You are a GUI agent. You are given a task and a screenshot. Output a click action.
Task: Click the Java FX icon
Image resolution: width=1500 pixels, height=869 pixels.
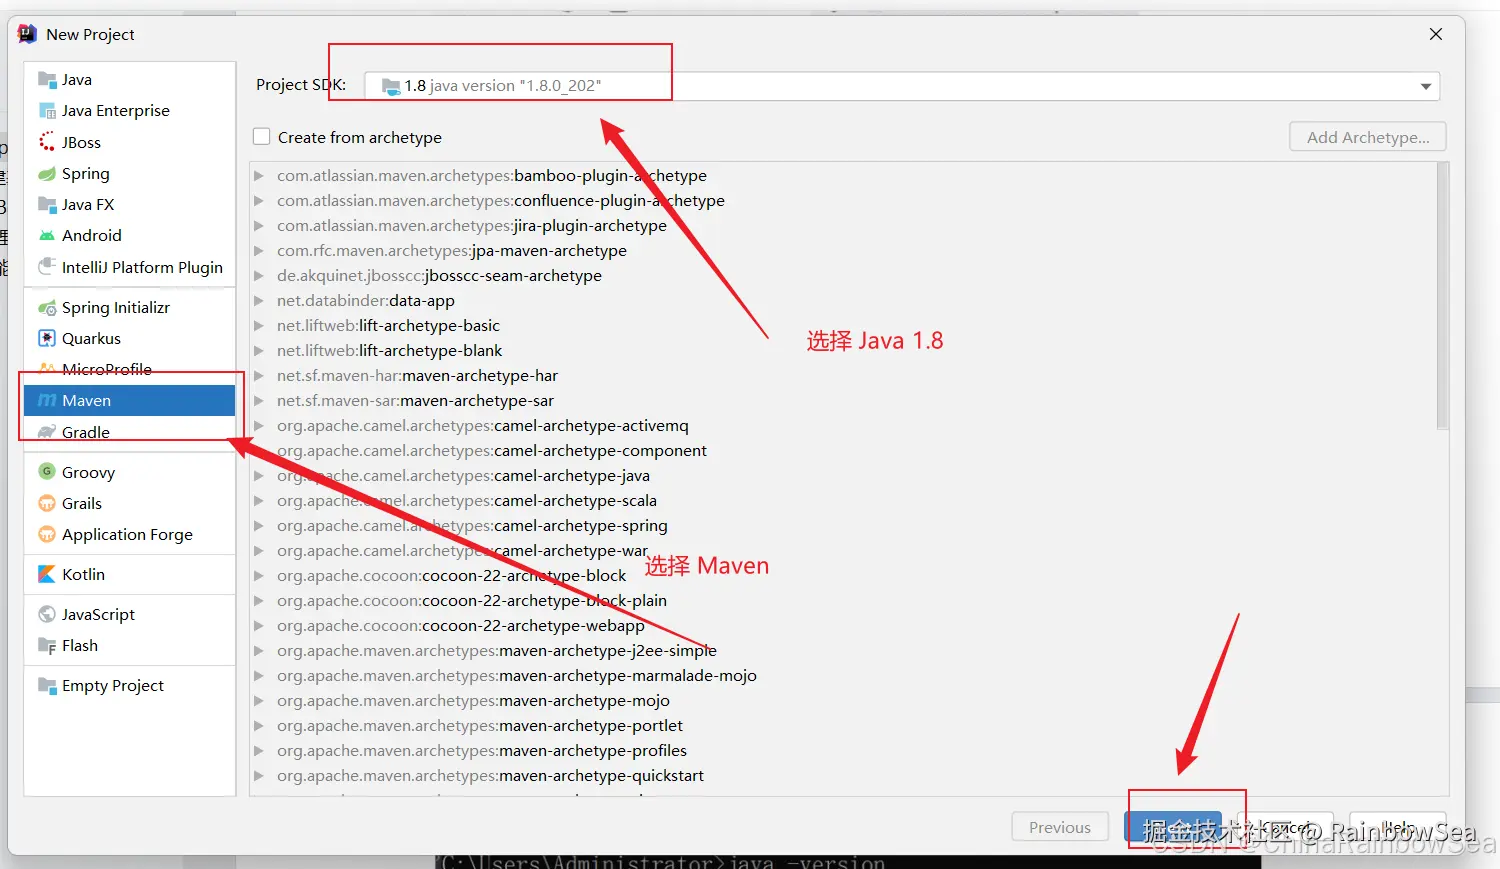coord(47,205)
